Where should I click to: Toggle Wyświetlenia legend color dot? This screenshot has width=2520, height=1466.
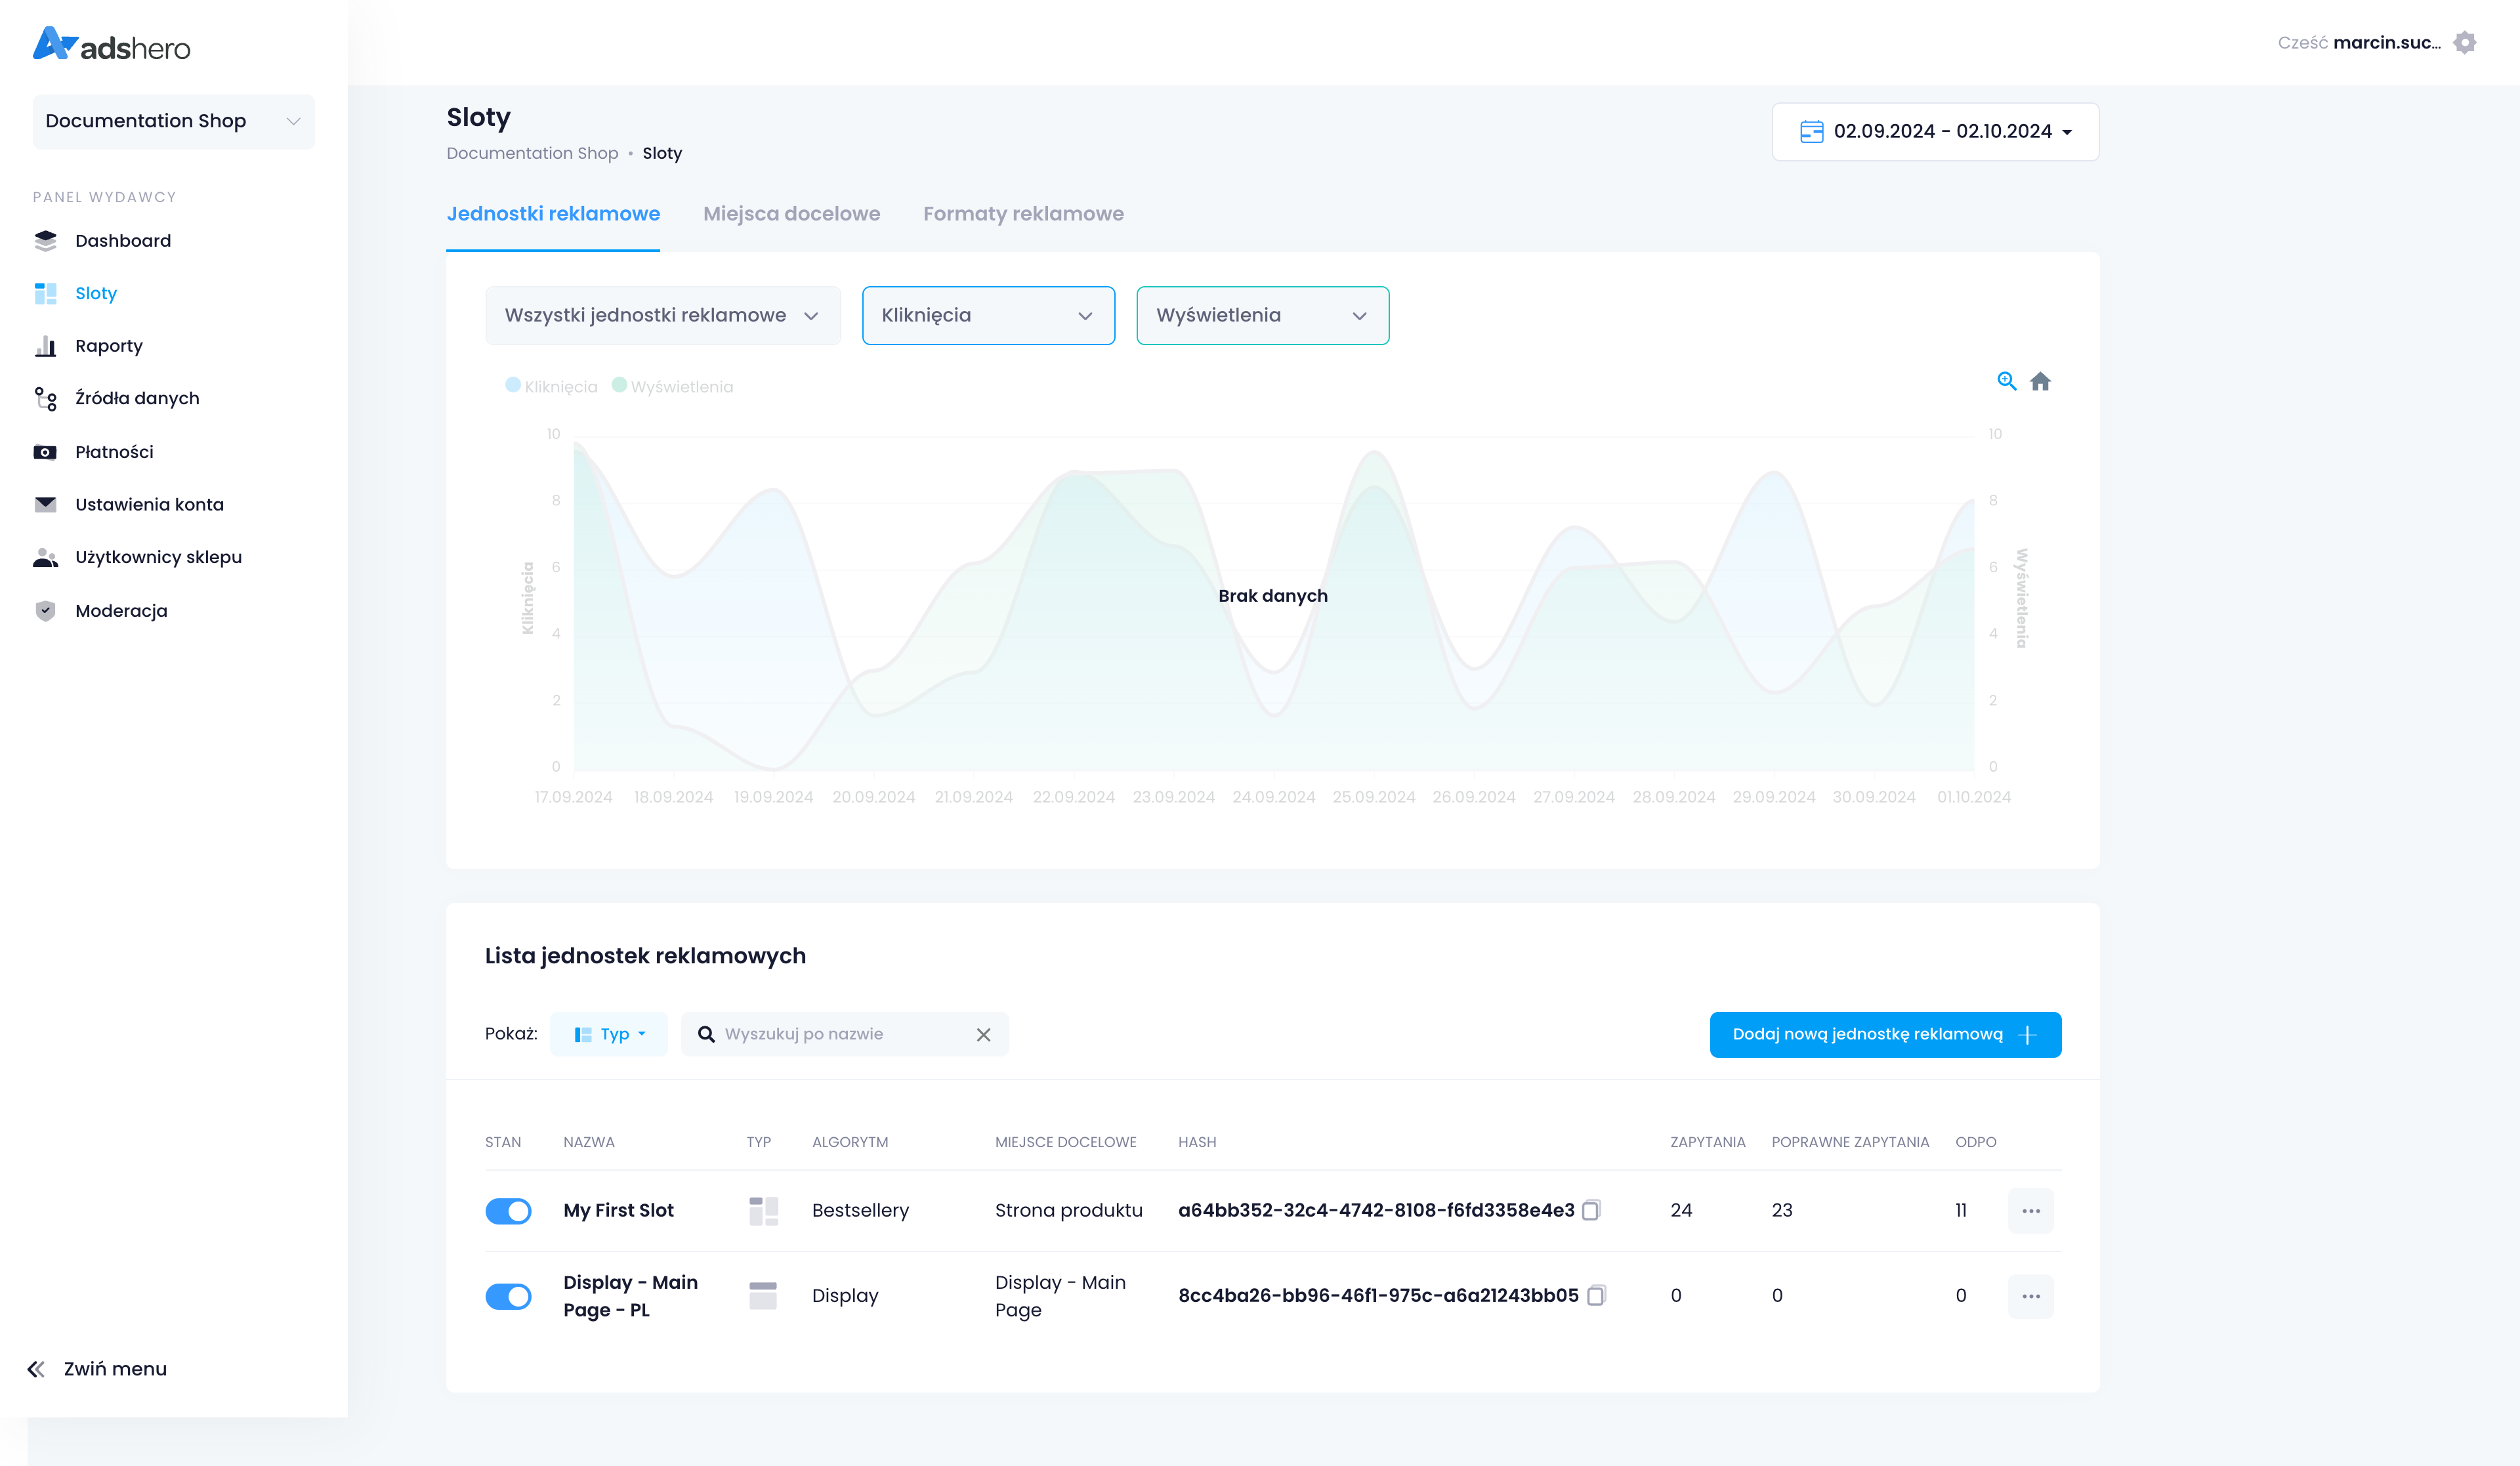pos(619,385)
